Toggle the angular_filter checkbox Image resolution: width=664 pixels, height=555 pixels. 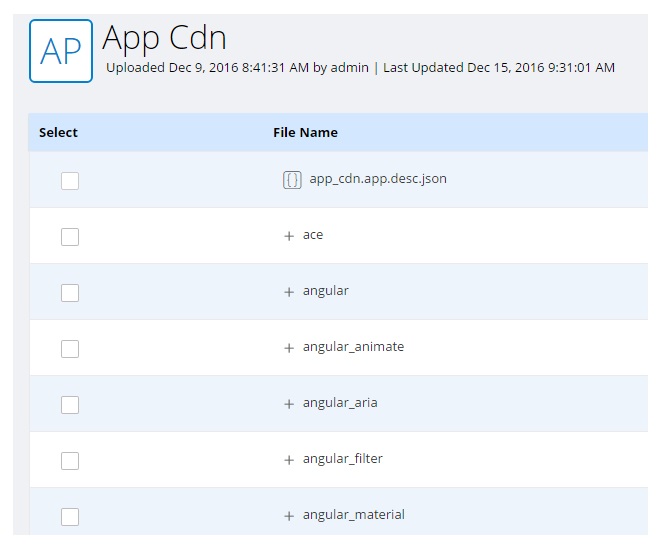(70, 461)
